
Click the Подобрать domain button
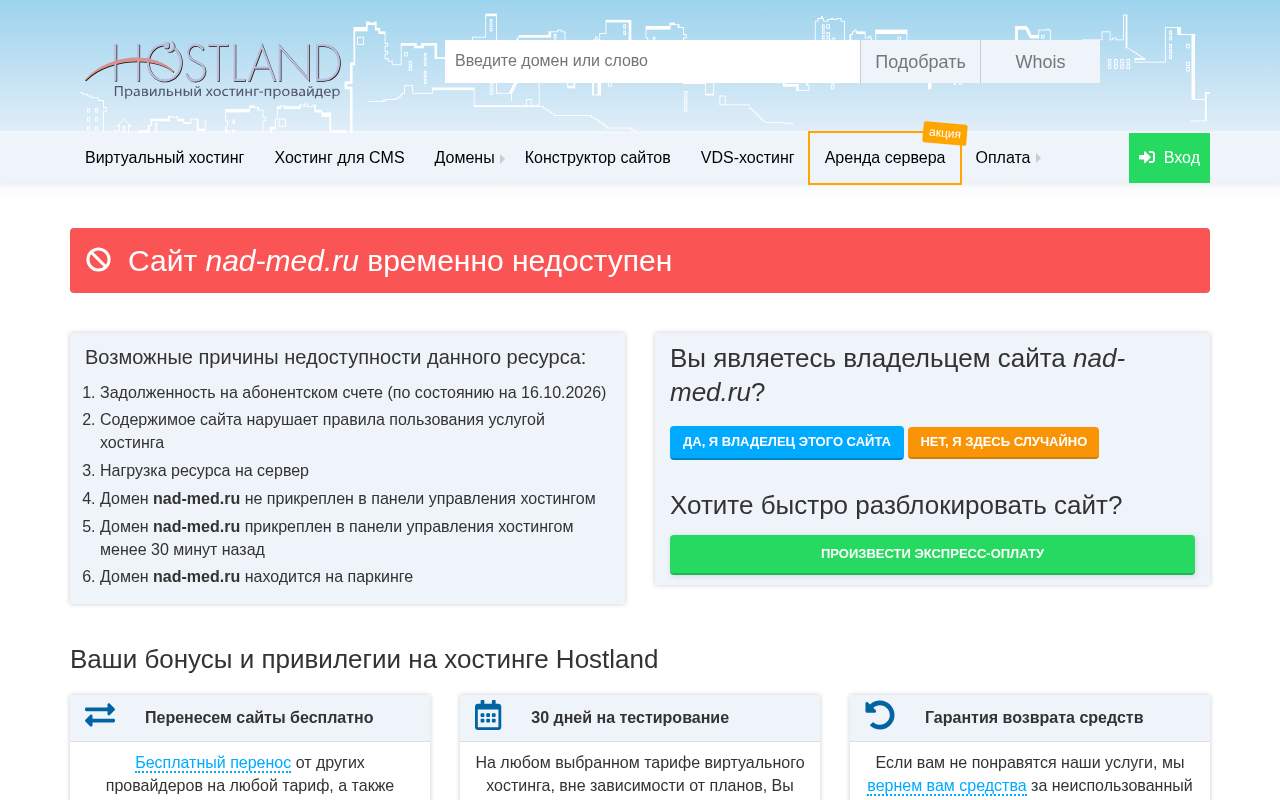click(x=920, y=62)
